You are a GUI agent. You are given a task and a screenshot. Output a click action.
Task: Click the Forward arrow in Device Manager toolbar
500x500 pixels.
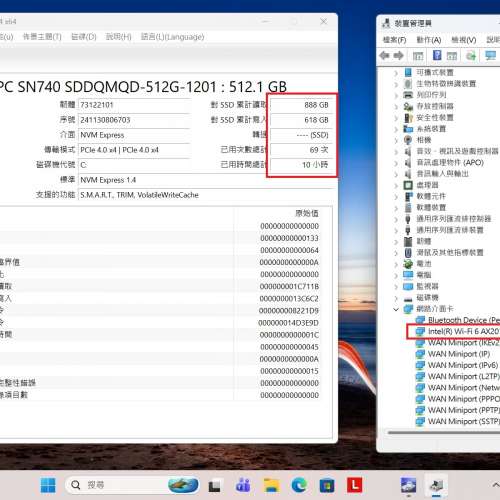[x=399, y=55]
